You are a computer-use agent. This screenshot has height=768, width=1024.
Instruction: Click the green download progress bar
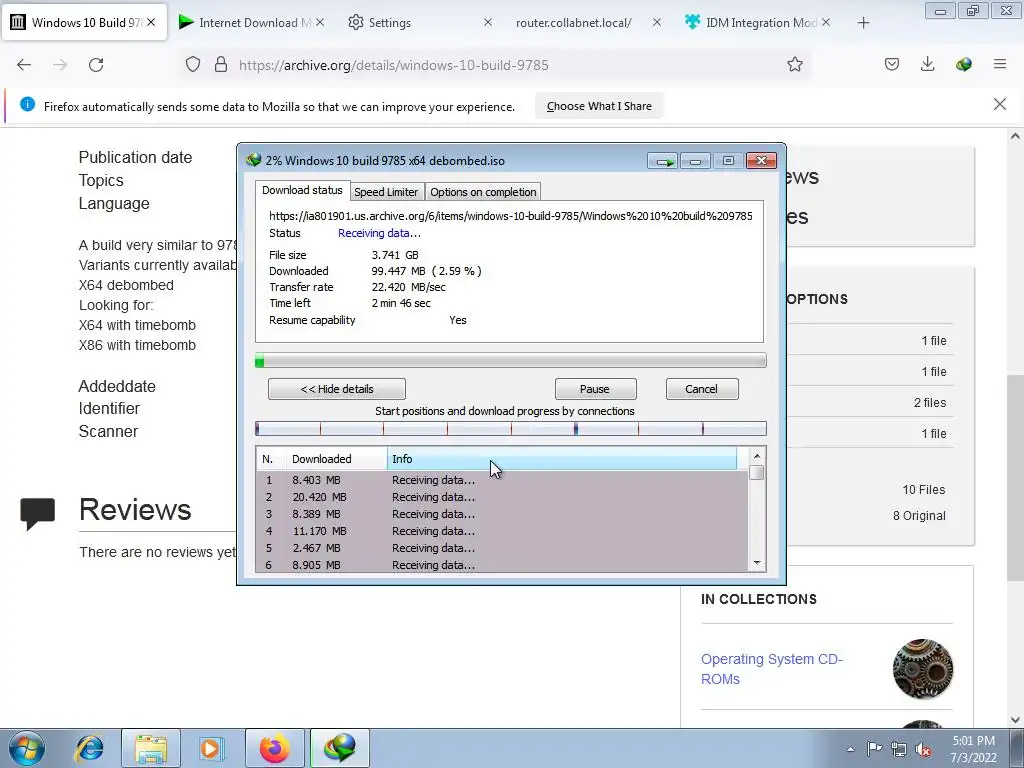tap(511, 360)
